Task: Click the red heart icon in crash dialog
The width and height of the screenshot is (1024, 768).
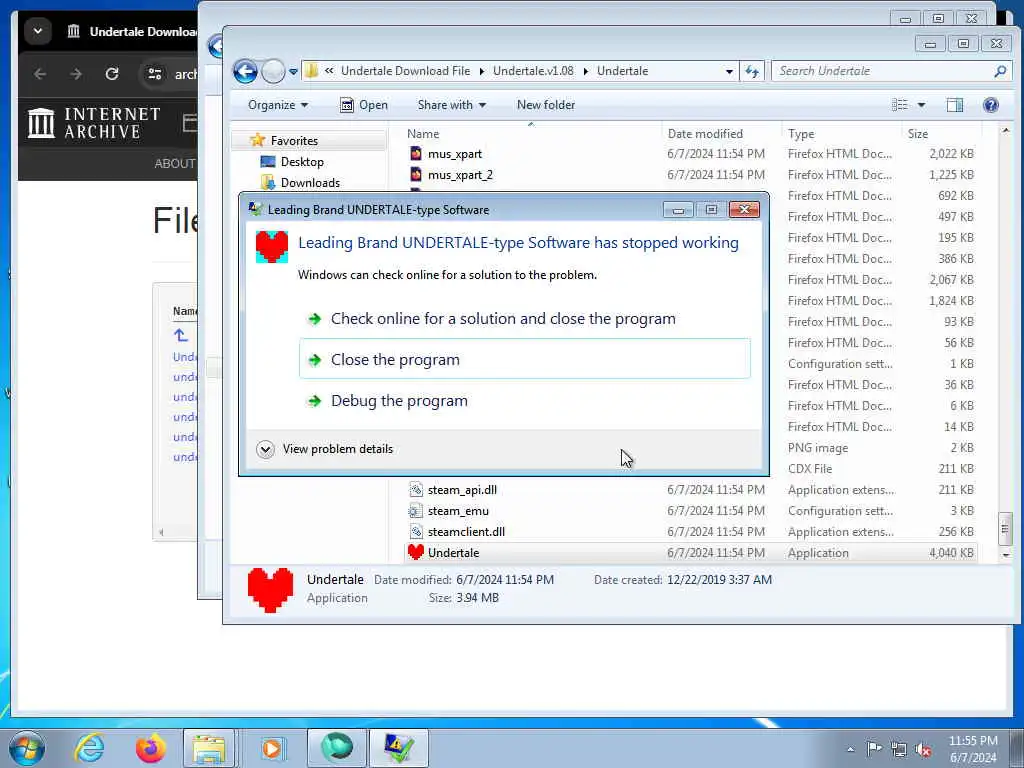Action: coord(272,247)
